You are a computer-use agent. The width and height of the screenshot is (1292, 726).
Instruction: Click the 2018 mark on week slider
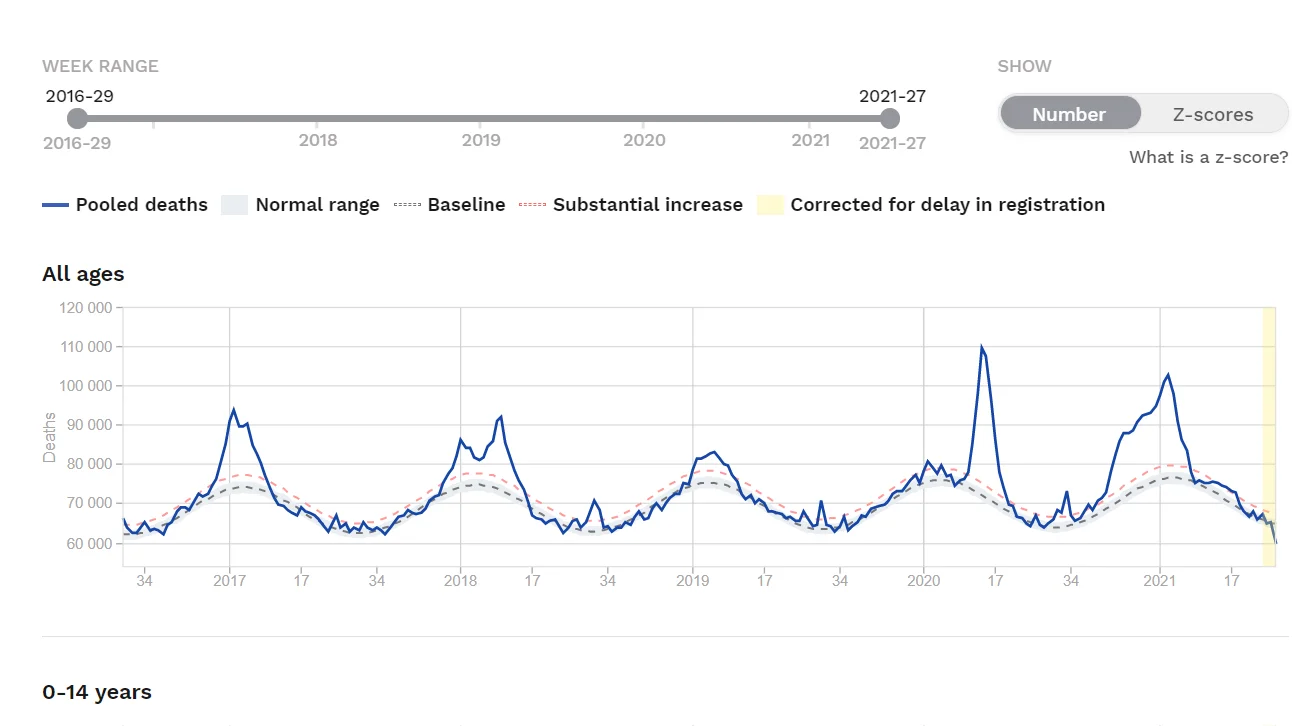[x=318, y=140]
